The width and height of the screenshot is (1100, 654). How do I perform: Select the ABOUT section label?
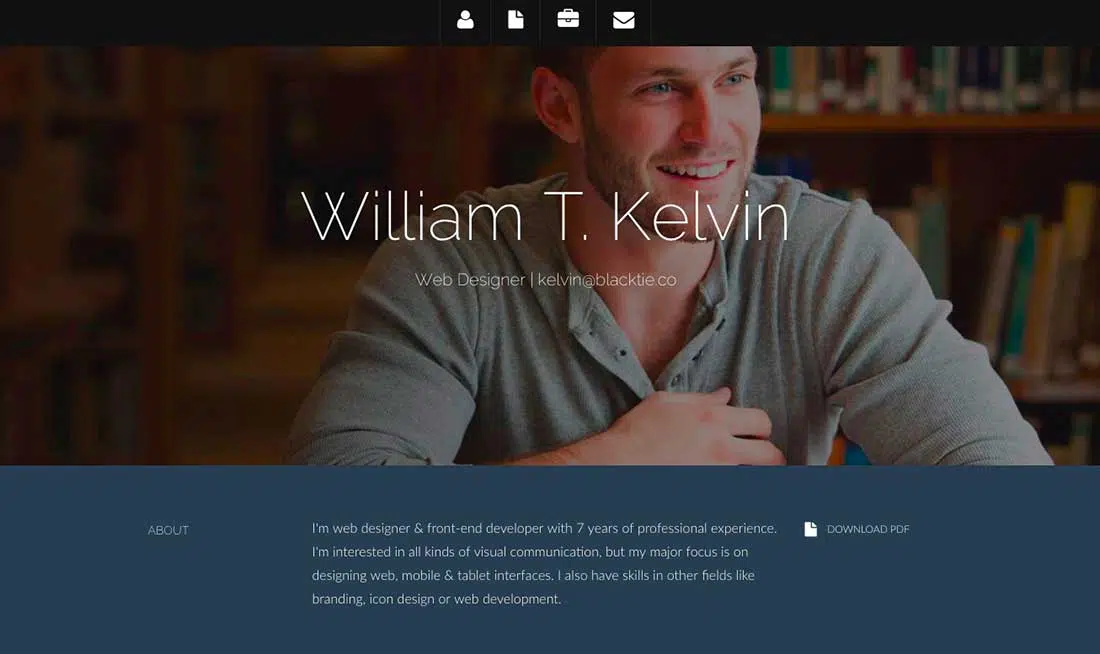click(x=168, y=530)
